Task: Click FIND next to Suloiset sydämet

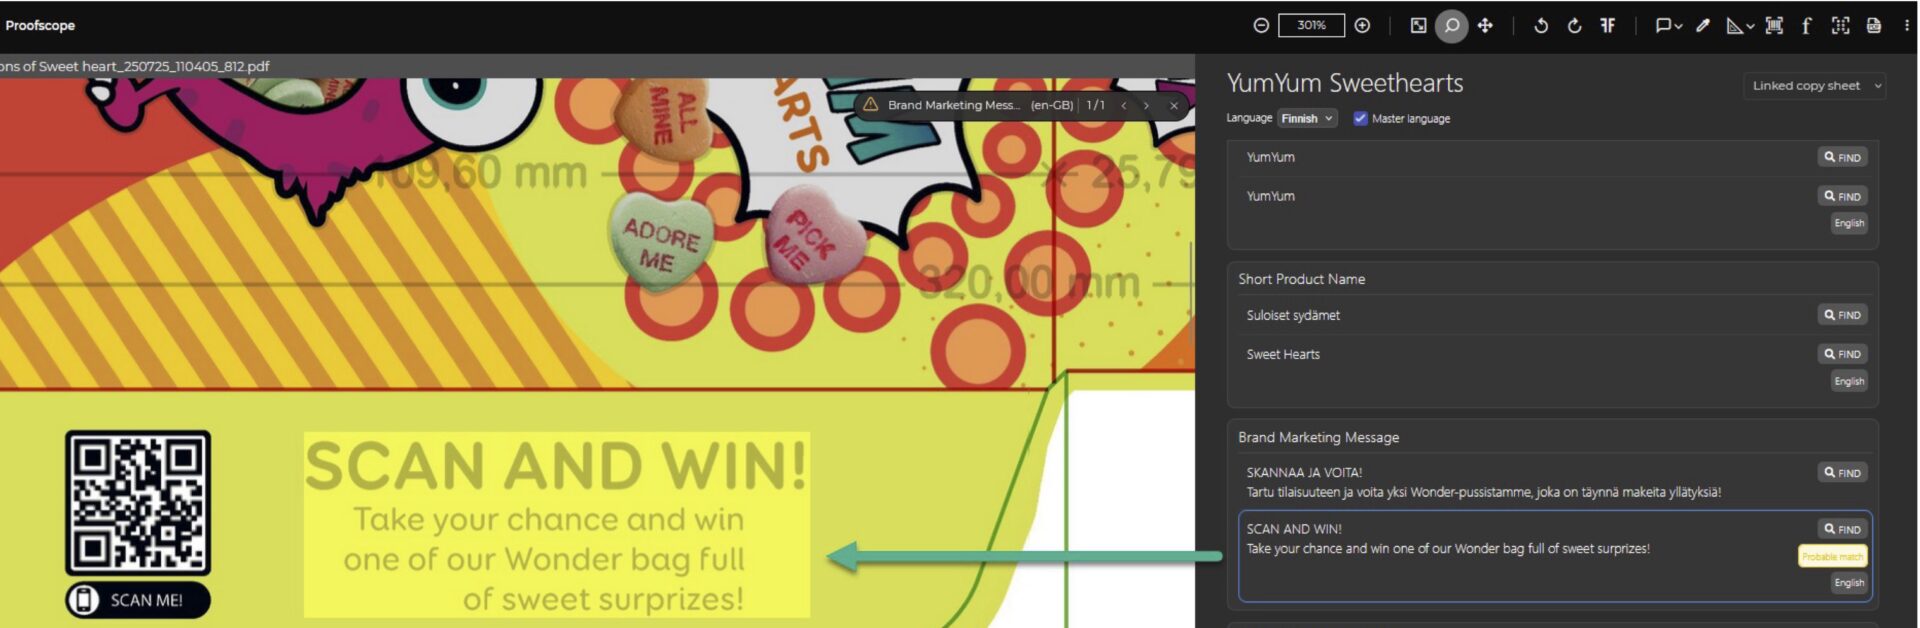Action: point(1842,315)
